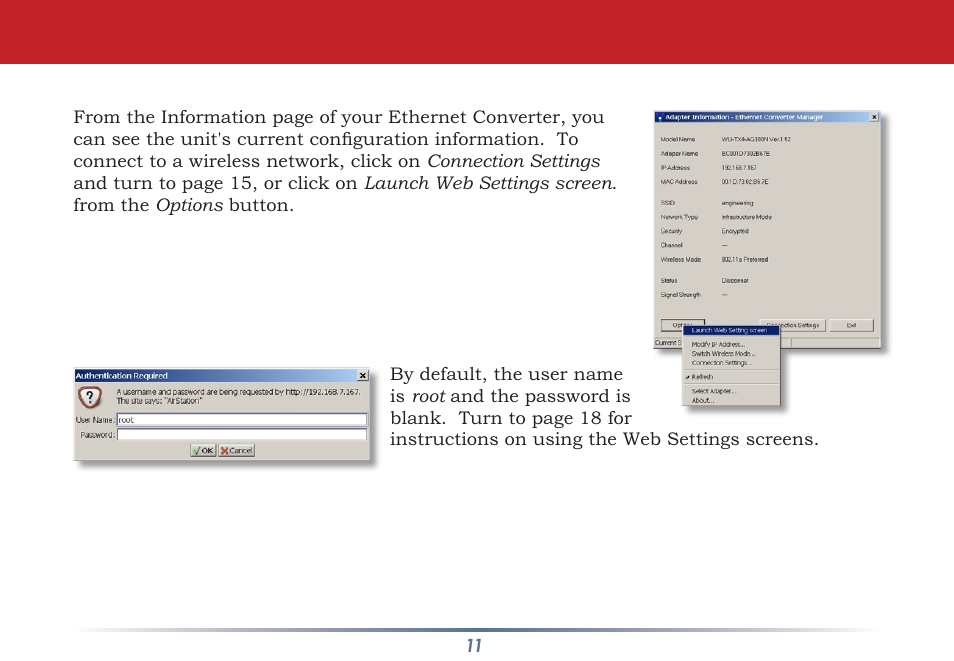Click the IP Address value 192.168.7.167
The height and width of the screenshot is (661, 954).
click(x=739, y=168)
